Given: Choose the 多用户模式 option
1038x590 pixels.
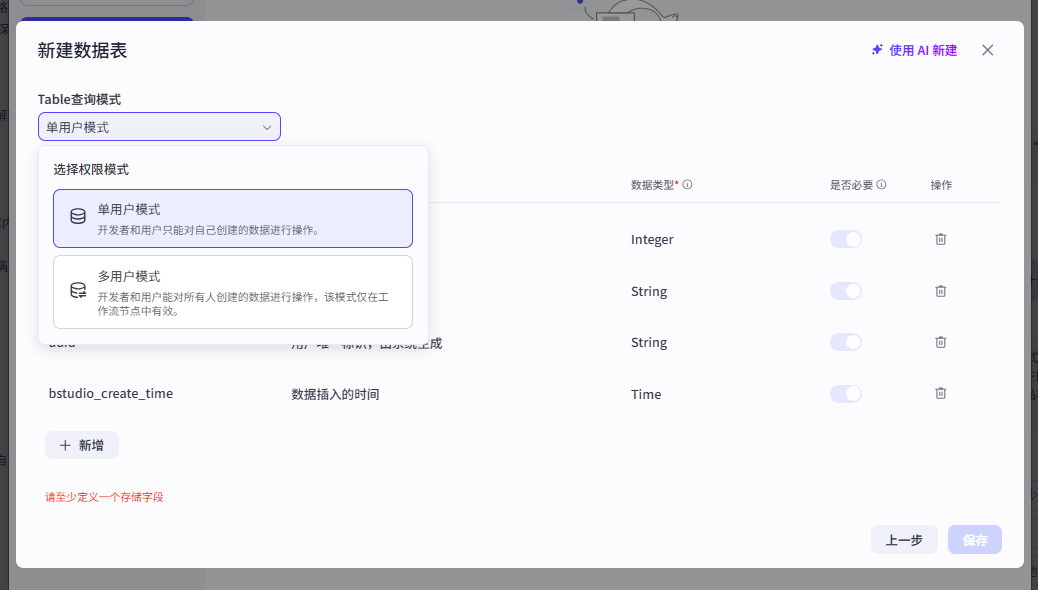Looking at the screenshot, I should 232,291.
